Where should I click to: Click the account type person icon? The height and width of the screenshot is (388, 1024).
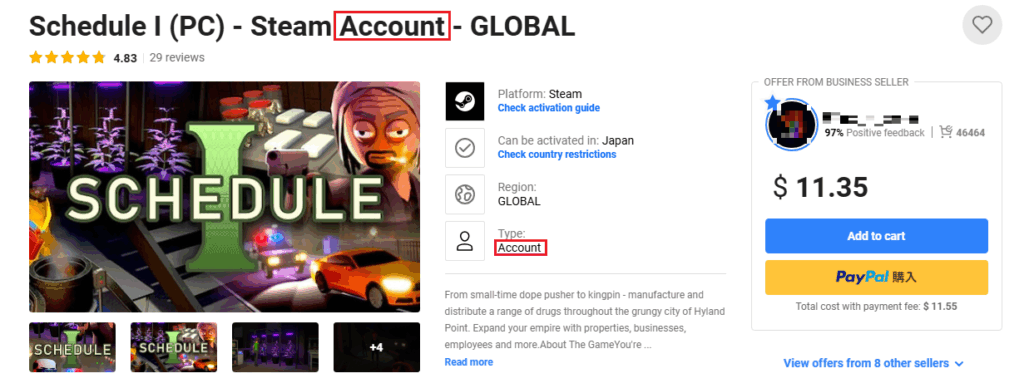click(x=465, y=241)
